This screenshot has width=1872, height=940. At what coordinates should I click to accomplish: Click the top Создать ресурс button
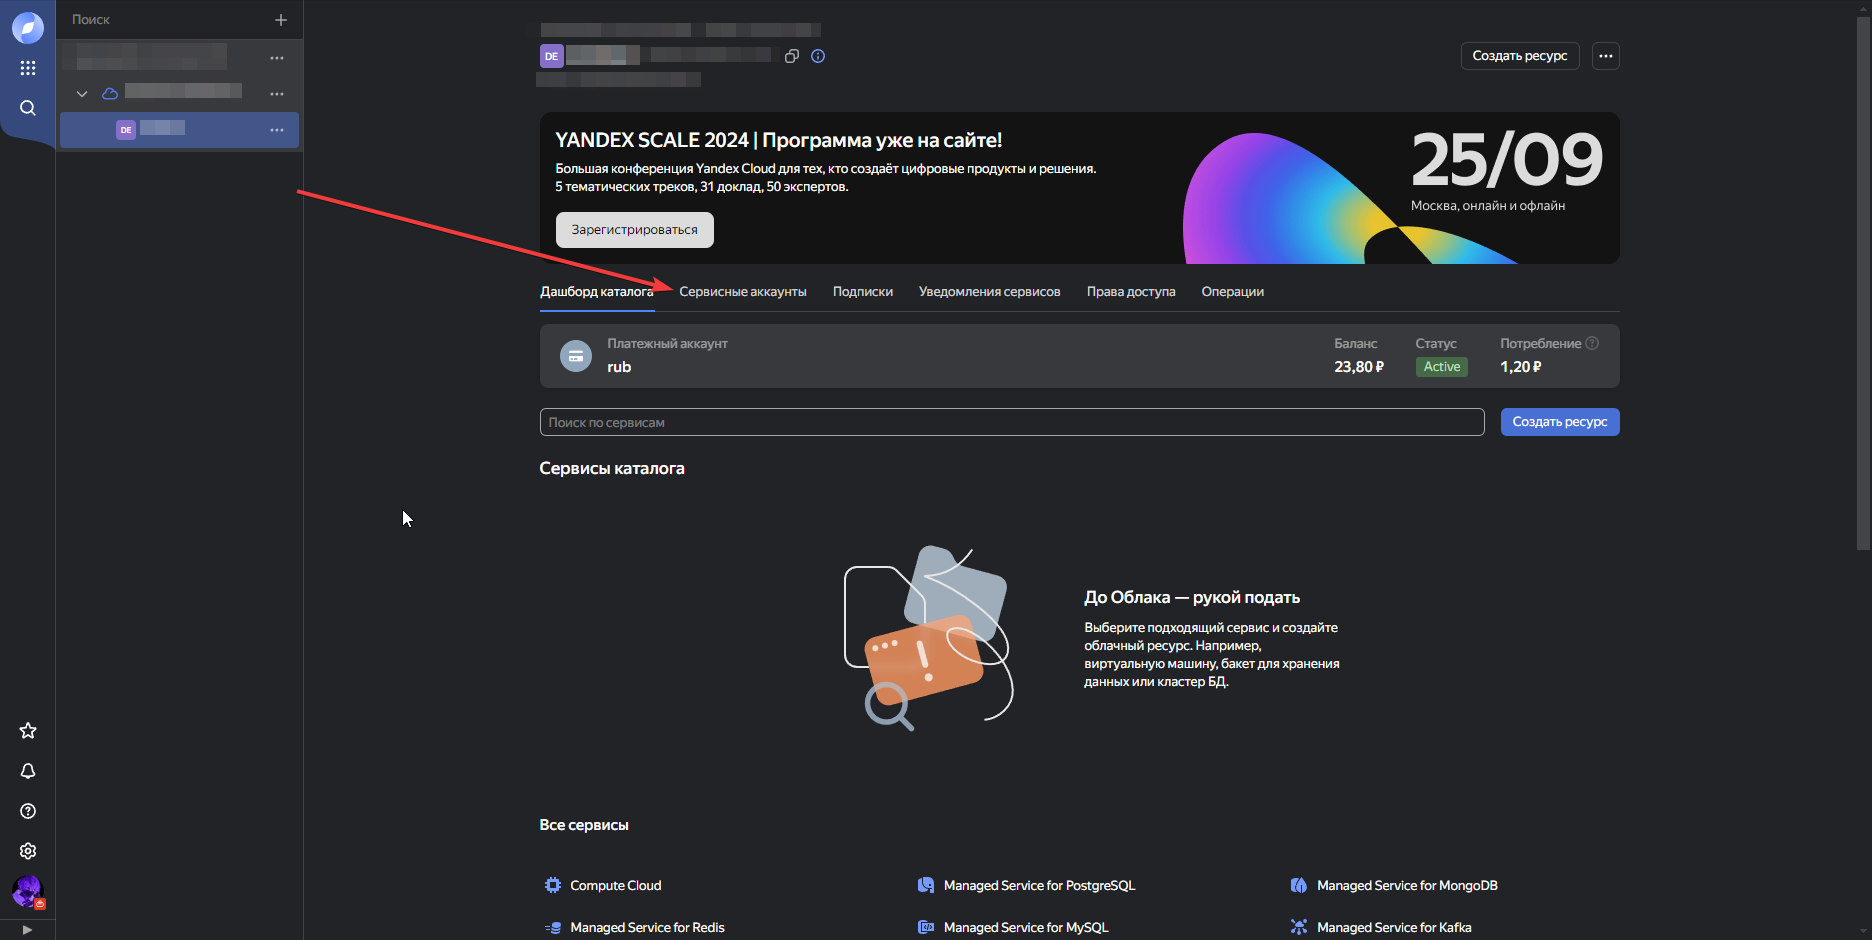point(1520,56)
